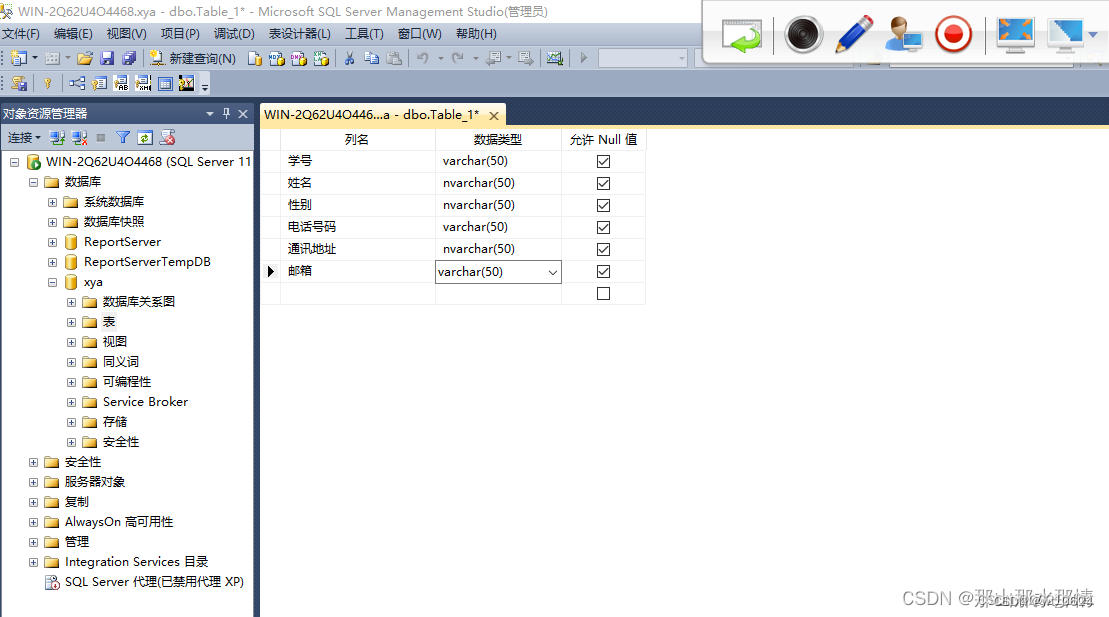Click the Undo arrow icon
1109x617 pixels.
[423, 58]
